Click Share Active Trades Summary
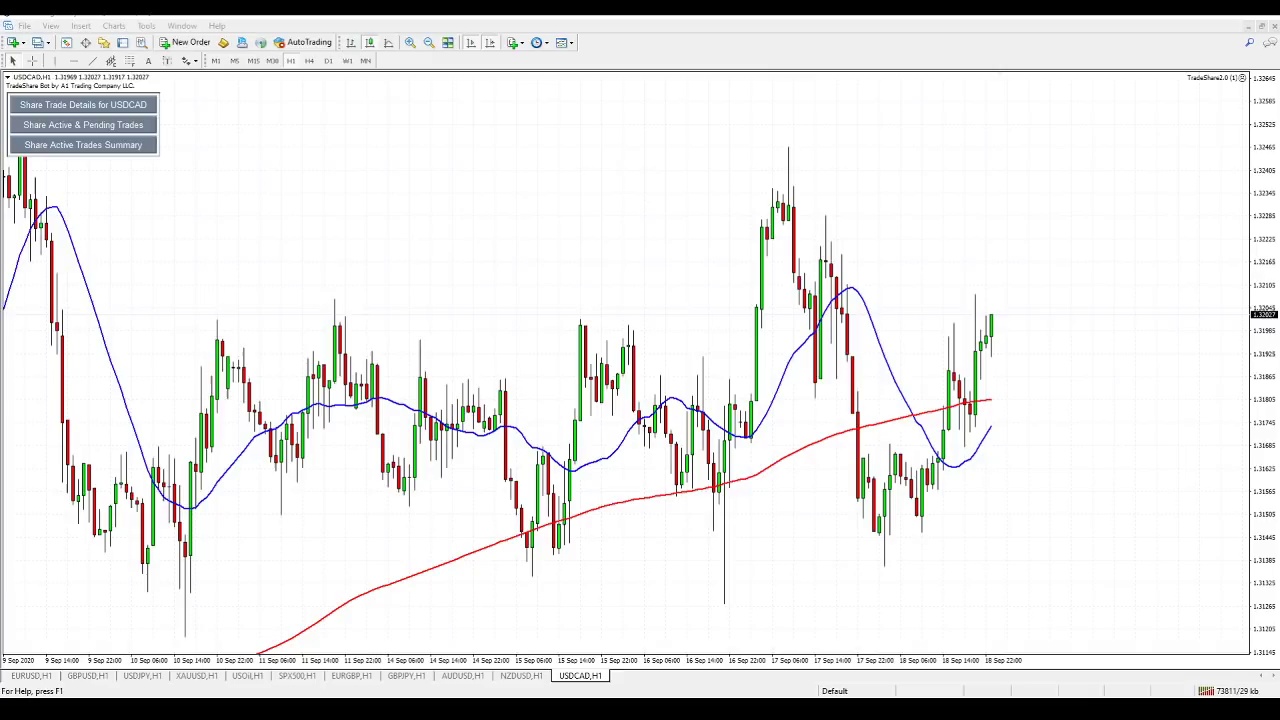This screenshot has height=720, width=1280. (x=83, y=145)
